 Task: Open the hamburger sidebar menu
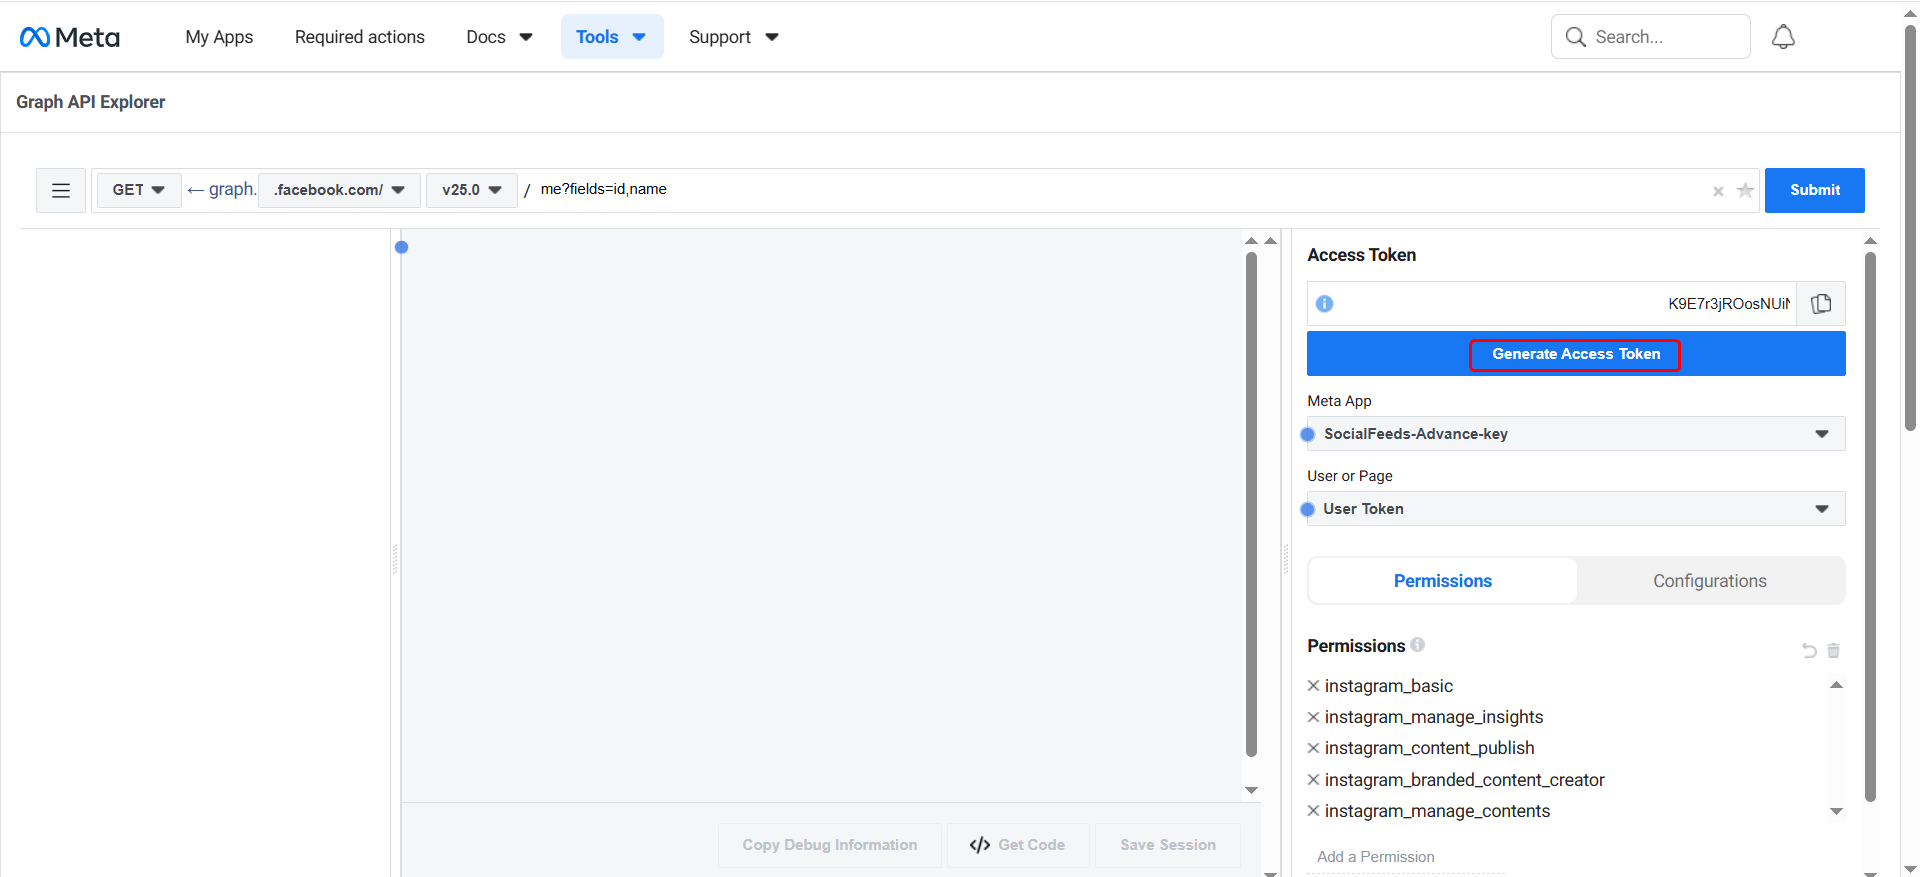click(61, 190)
